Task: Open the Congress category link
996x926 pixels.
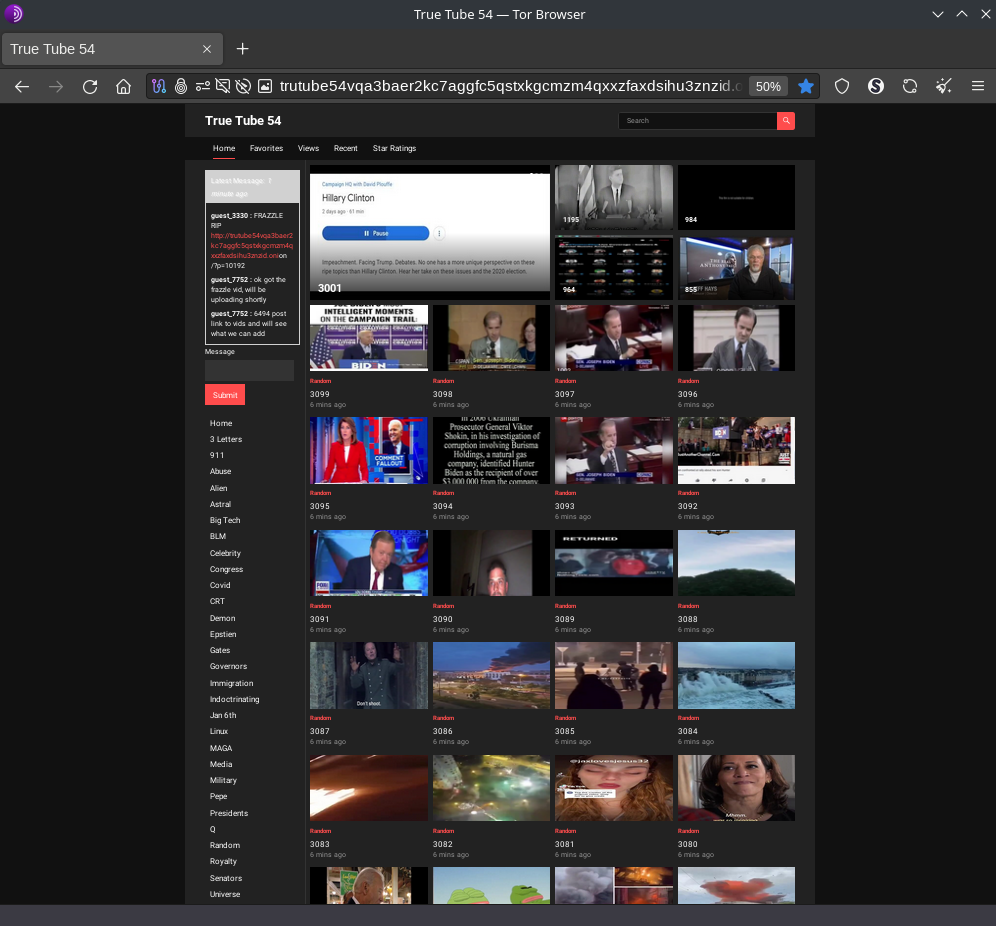Action: pos(226,569)
